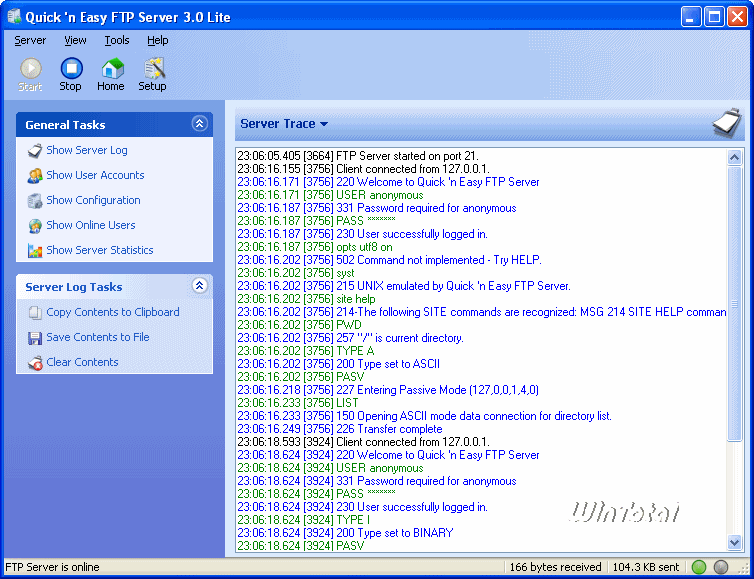Select the '227 Entering Passive Mode' line
Screen dimensions: 754x579
[388, 390]
